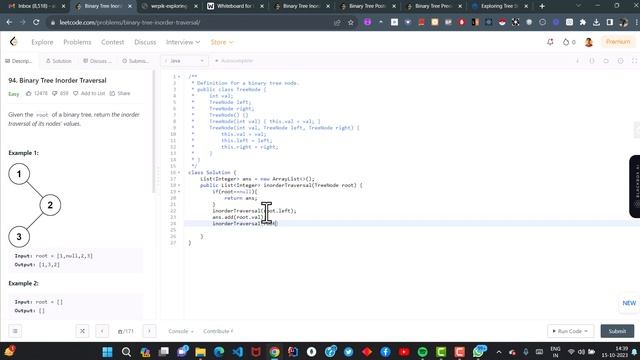Switch to the Inbox Gmail browser tab
This screenshot has height=360, width=640.
pos(37,6)
